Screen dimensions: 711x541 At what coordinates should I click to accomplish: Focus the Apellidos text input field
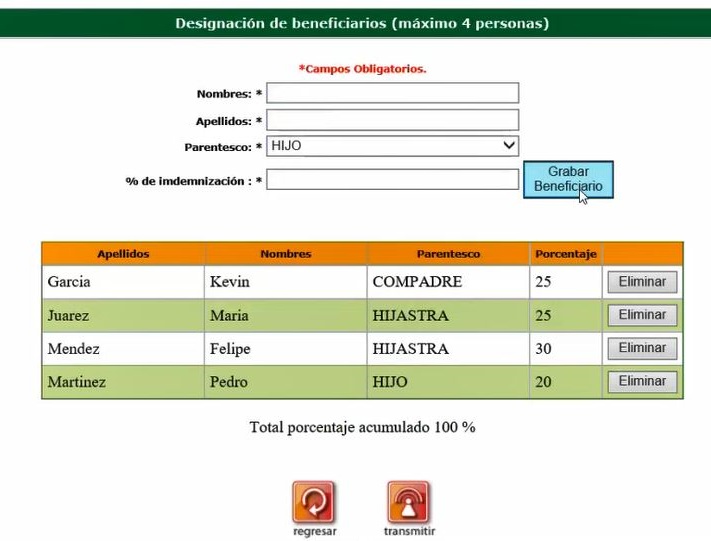click(392, 120)
